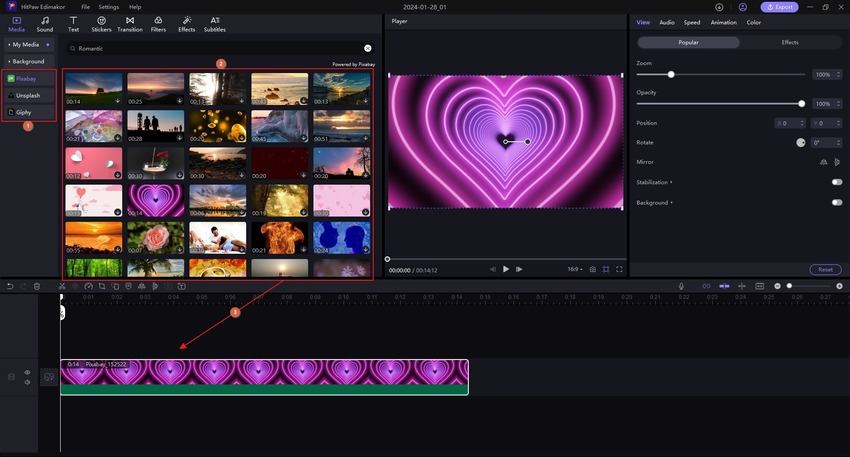
Task: Click the crop frame icon in player
Action: pos(606,269)
